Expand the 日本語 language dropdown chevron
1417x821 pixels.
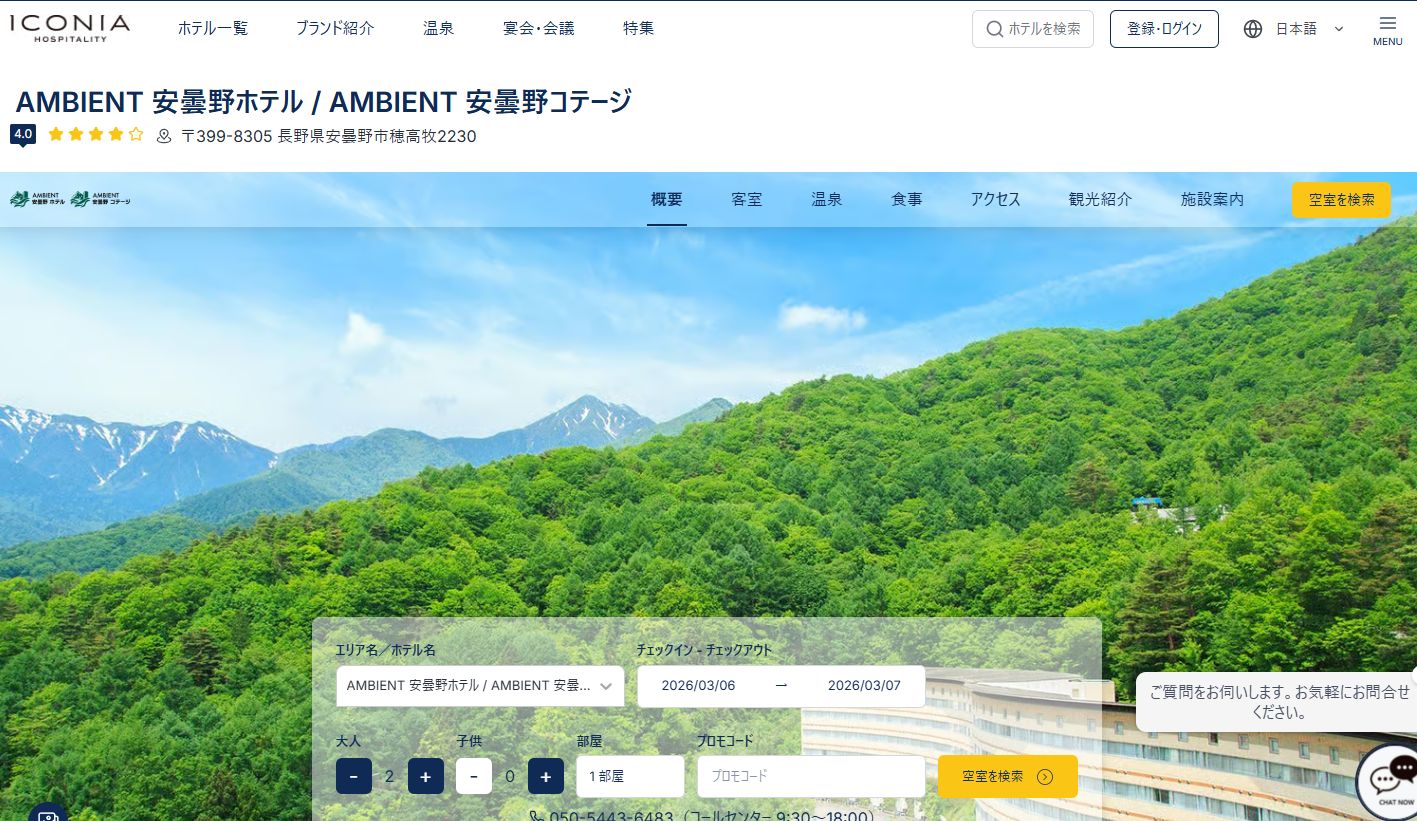coord(1338,29)
